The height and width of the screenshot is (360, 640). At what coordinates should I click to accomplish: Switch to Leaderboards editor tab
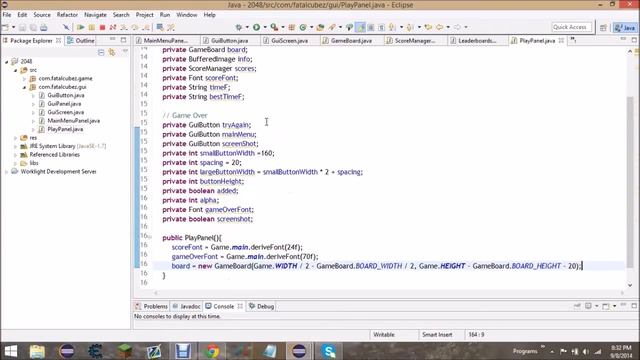pos(477,40)
